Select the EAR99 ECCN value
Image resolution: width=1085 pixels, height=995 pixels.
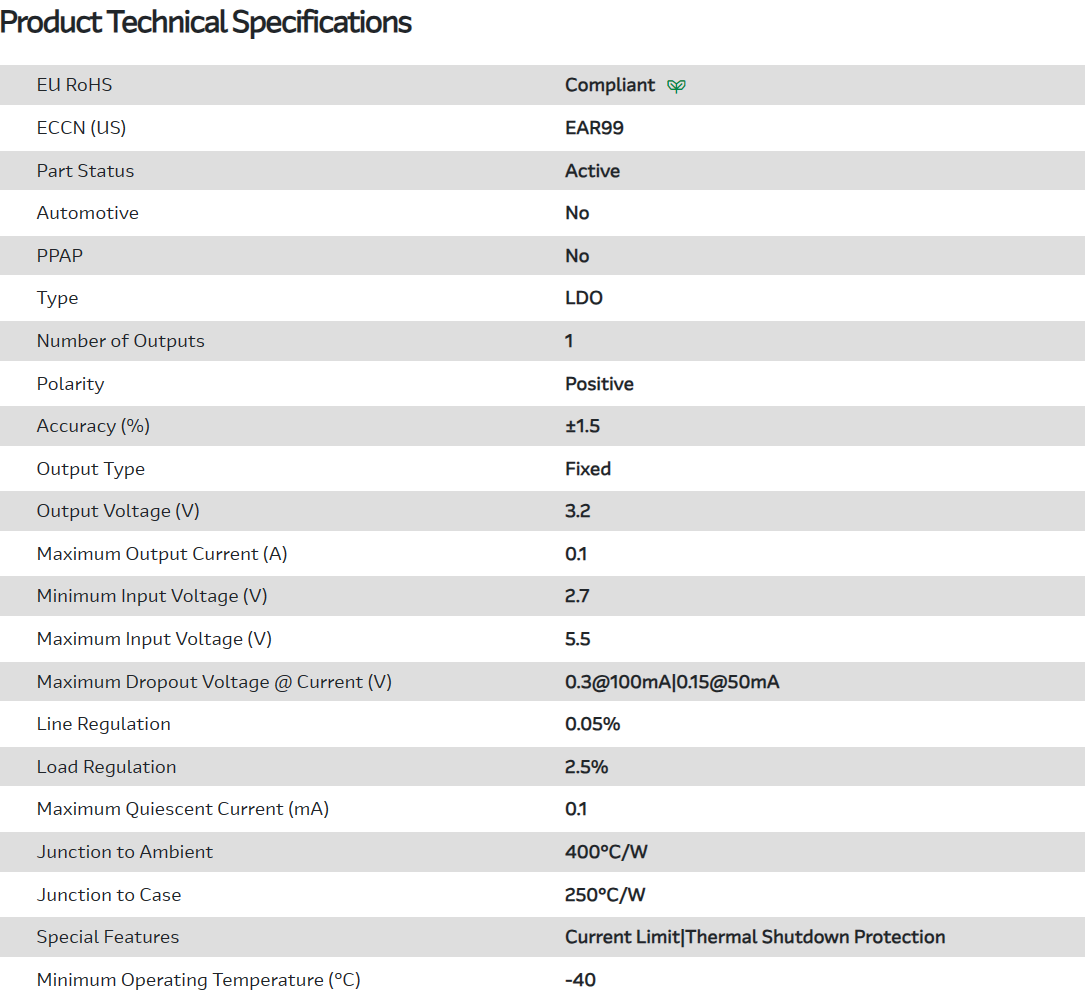point(594,128)
